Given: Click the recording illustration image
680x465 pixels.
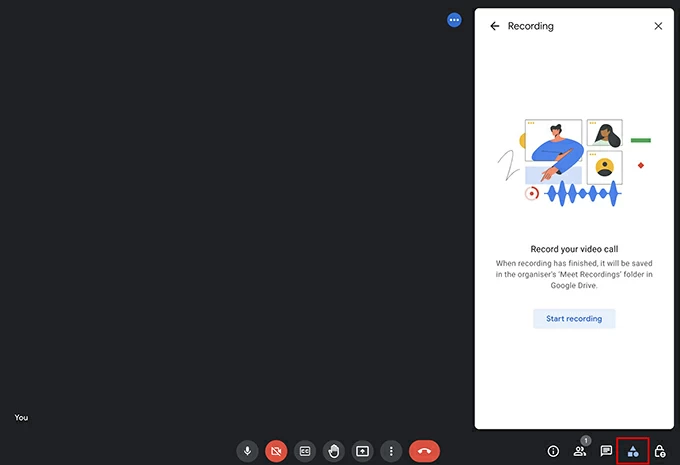Looking at the screenshot, I should 573,163.
